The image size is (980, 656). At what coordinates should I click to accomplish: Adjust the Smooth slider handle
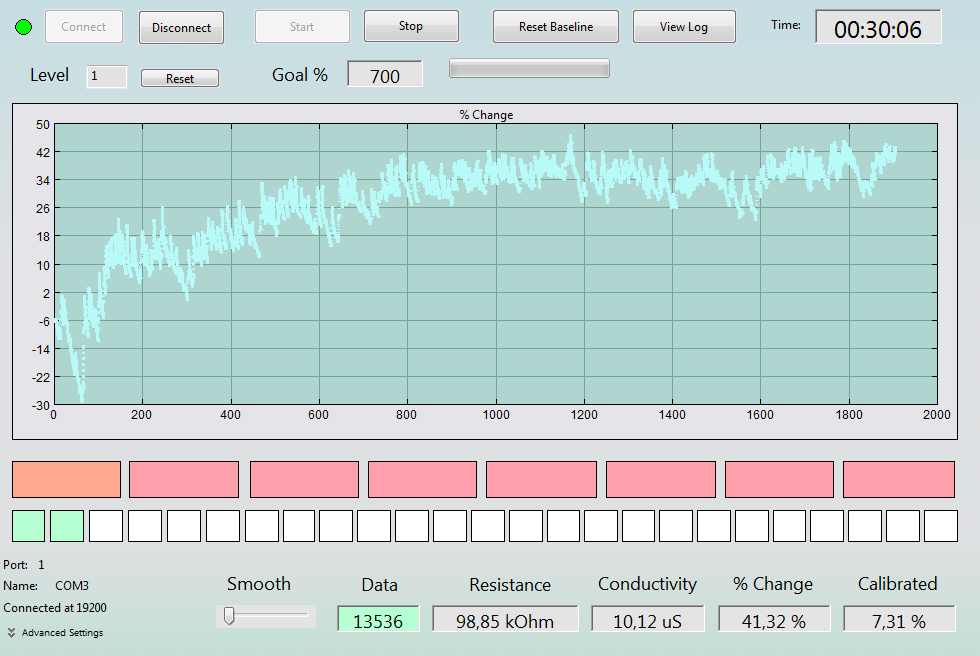pos(229,615)
